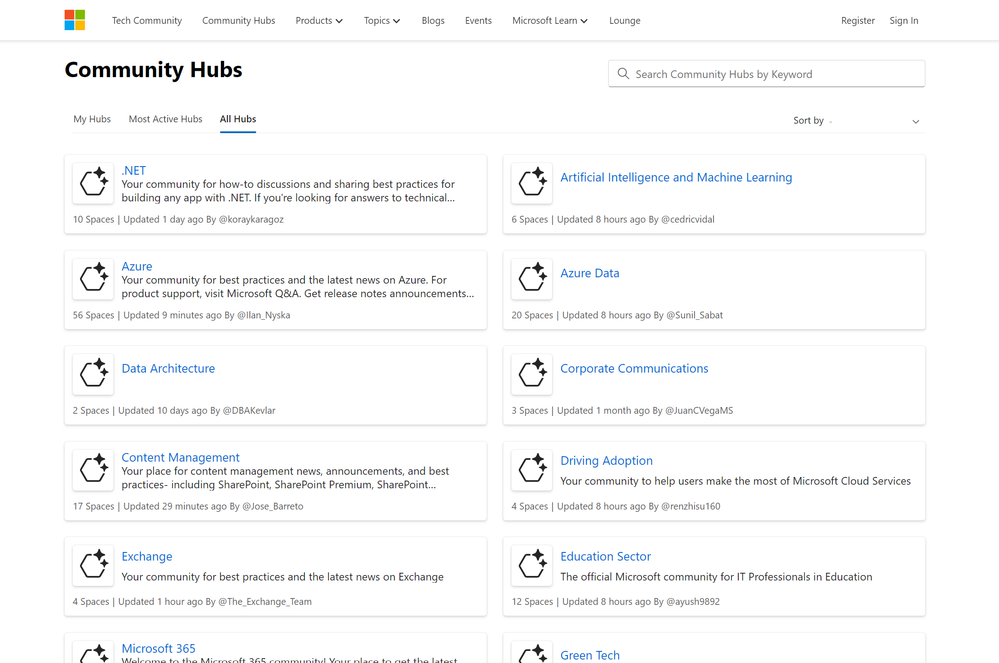Viewport: 999px width, 663px height.
Task: Open the Content Management hub link
Action: (180, 457)
